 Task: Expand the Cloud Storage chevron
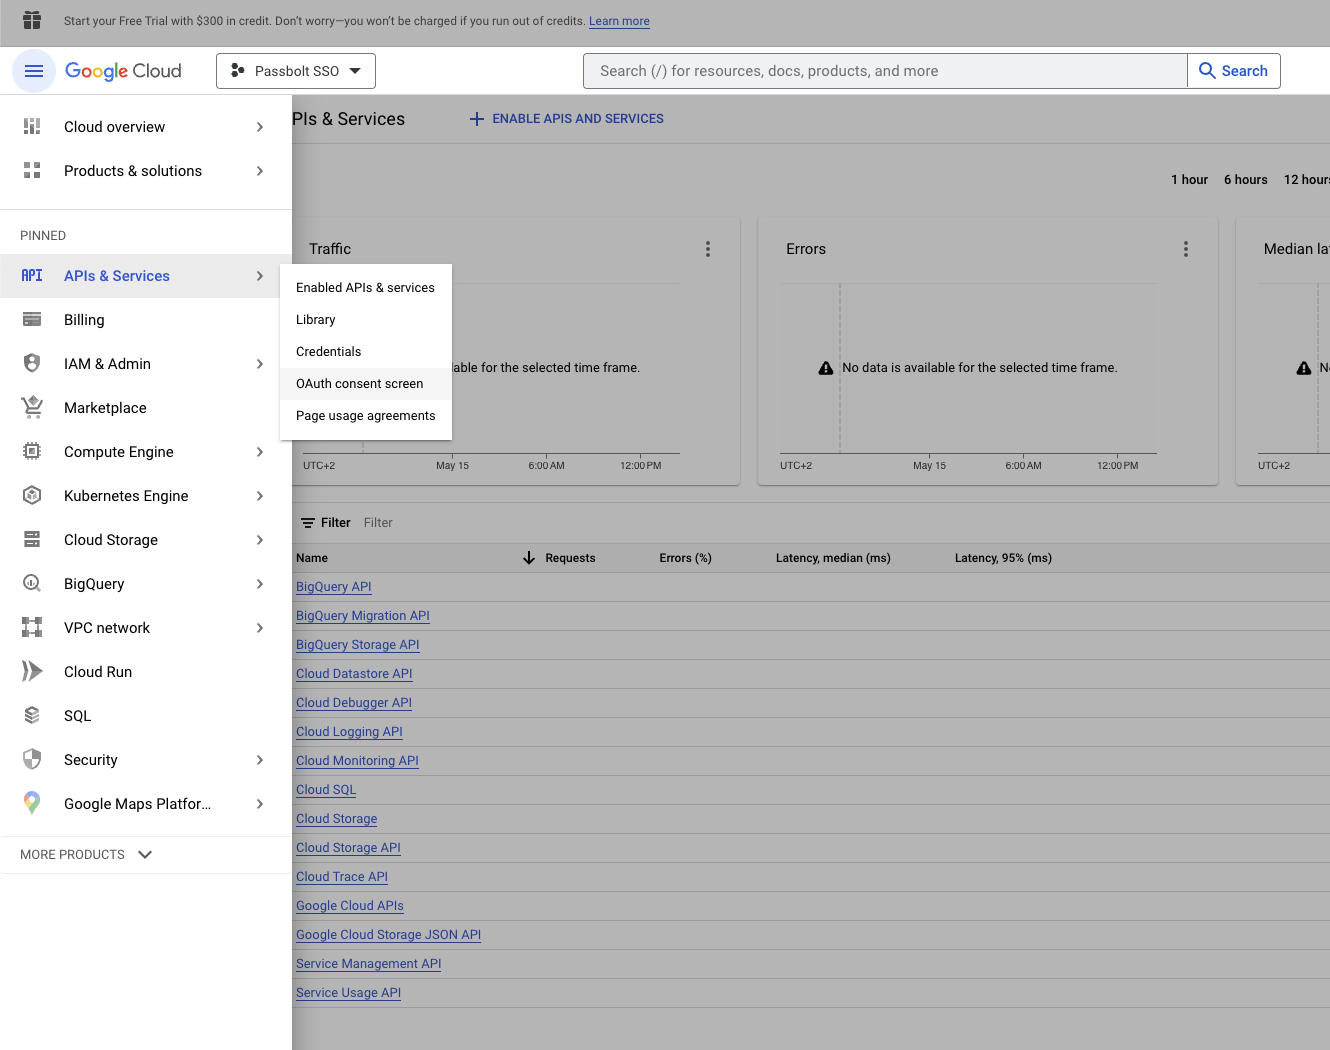point(260,540)
